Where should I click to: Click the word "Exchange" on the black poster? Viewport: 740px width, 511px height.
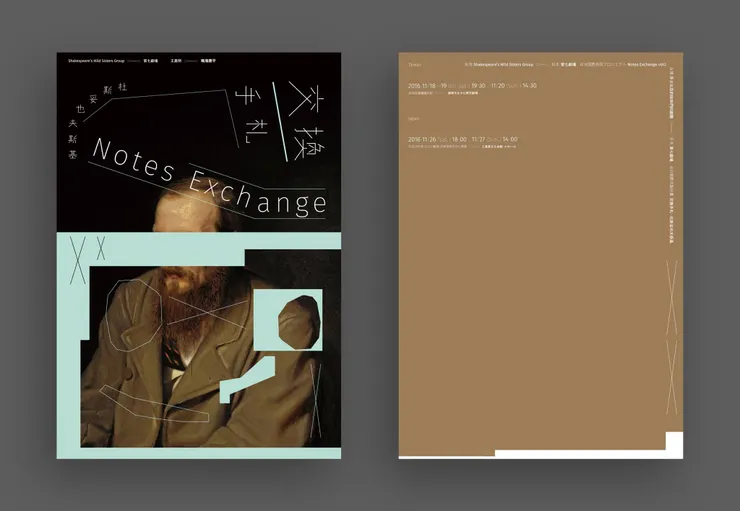pos(257,194)
